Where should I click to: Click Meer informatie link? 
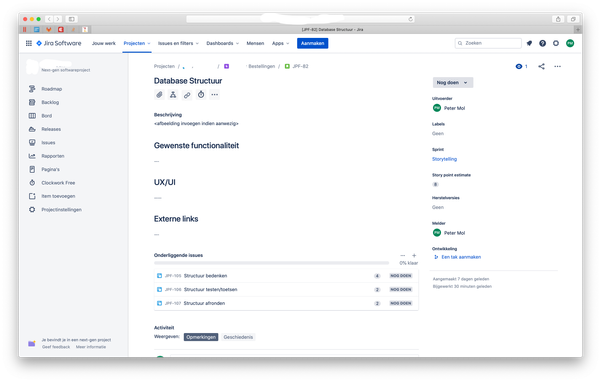point(91,347)
